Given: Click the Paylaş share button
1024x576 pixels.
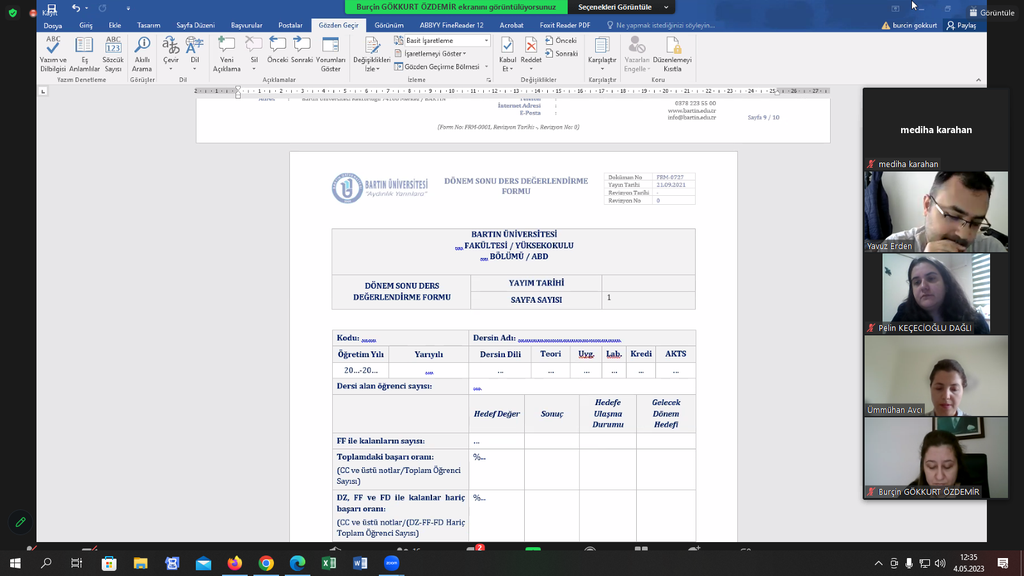Looking at the screenshot, I should click(961, 25).
